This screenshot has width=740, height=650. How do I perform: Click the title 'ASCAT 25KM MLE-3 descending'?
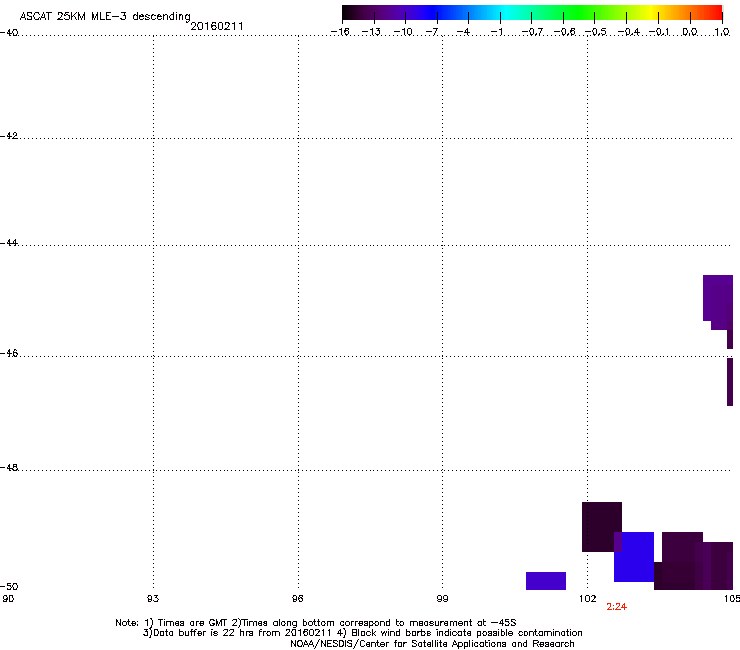pos(105,17)
